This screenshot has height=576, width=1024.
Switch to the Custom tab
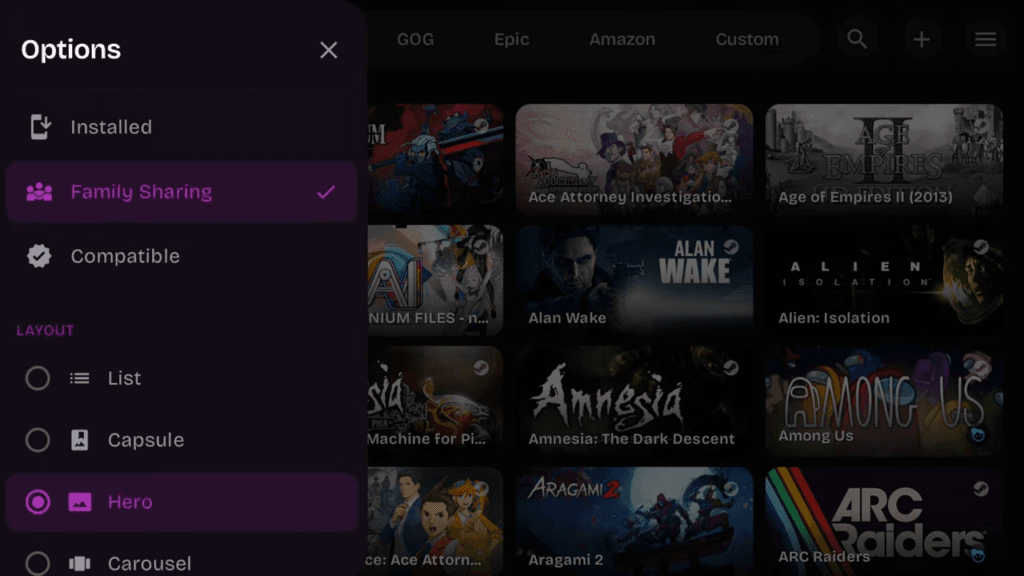747,39
